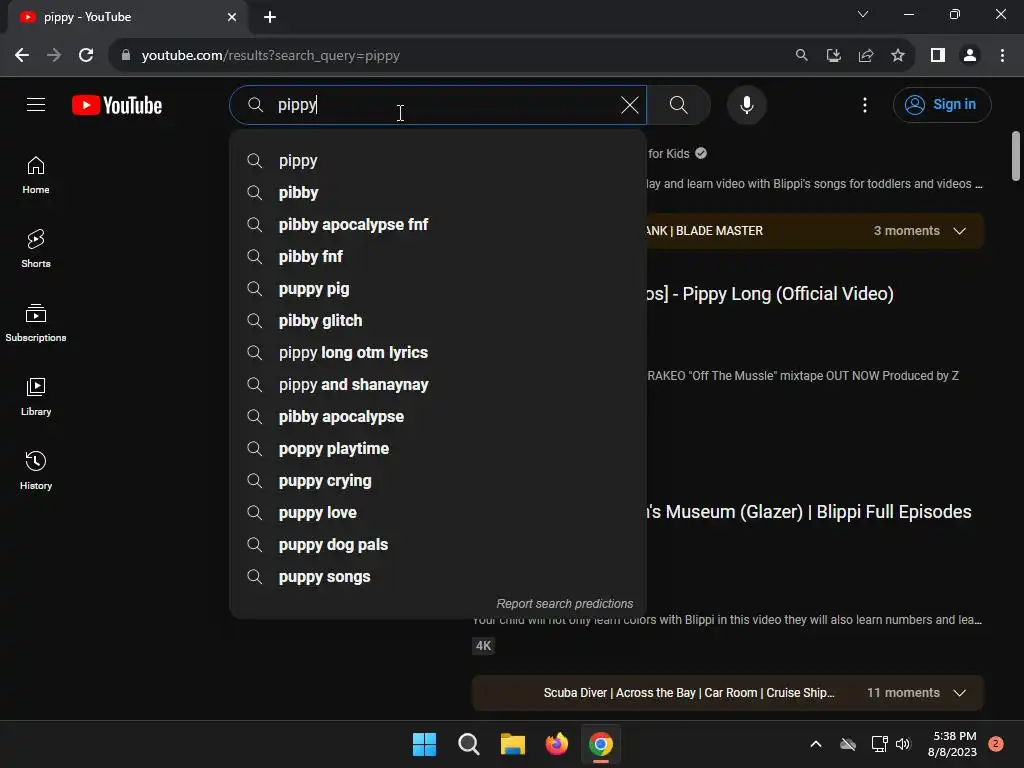Submit search with magnifier button
Screen dimensions: 1024x768
[679, 104]
